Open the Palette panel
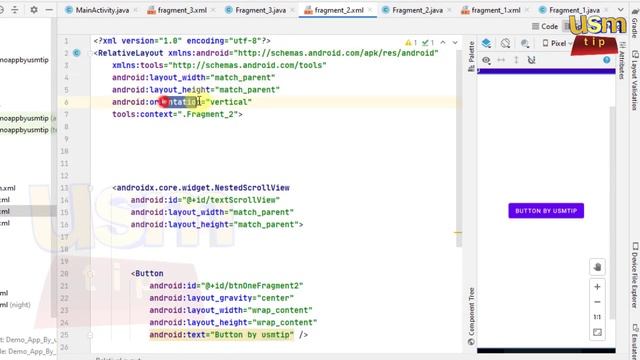Image resolution: width=640 pixels, height=360 pixels. [471, 56]
